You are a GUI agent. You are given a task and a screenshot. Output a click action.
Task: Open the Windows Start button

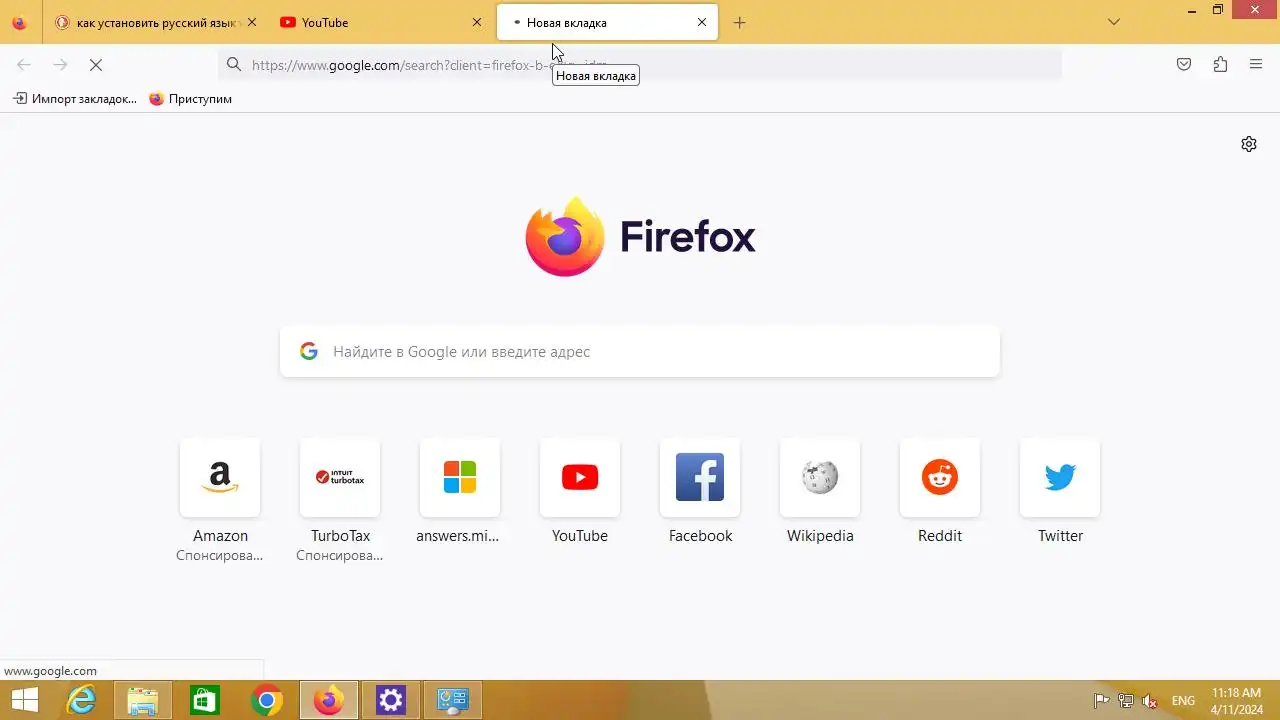[x=24, y=701]
